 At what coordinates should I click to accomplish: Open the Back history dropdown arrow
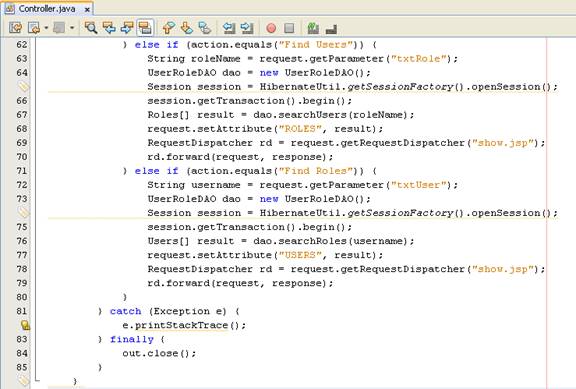(46, 28)
